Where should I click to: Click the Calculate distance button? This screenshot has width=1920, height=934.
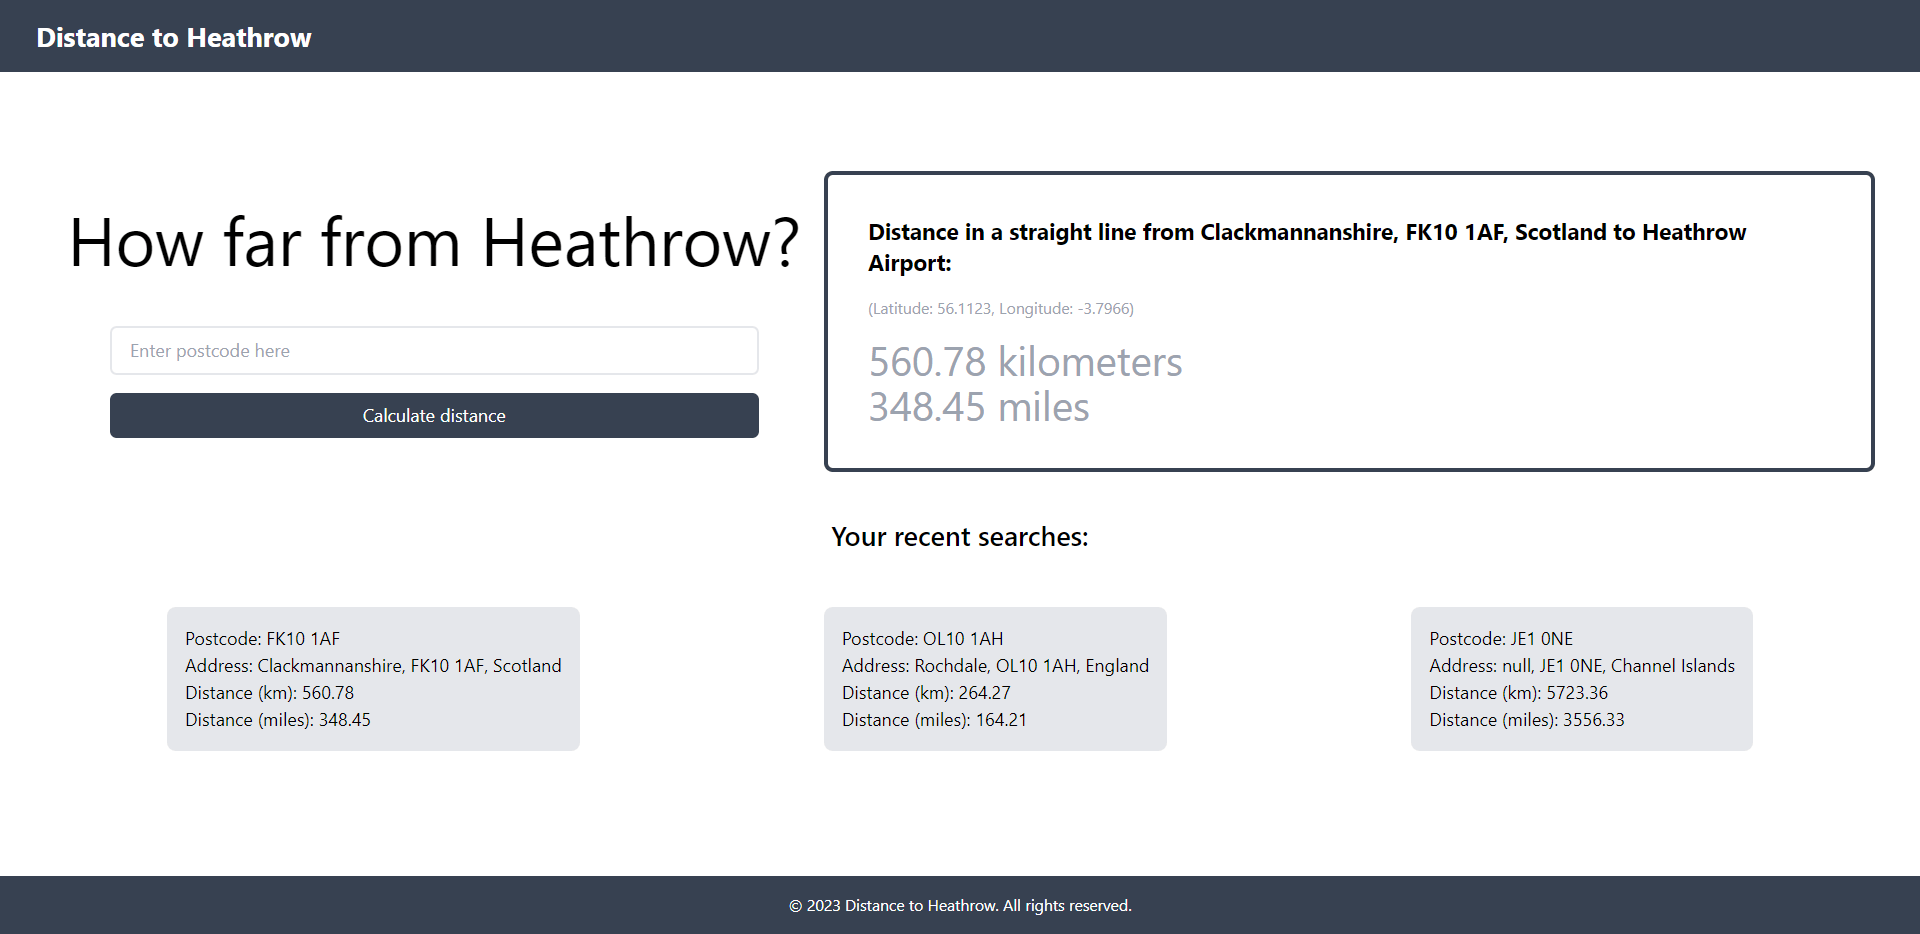(x=434, y=415)
